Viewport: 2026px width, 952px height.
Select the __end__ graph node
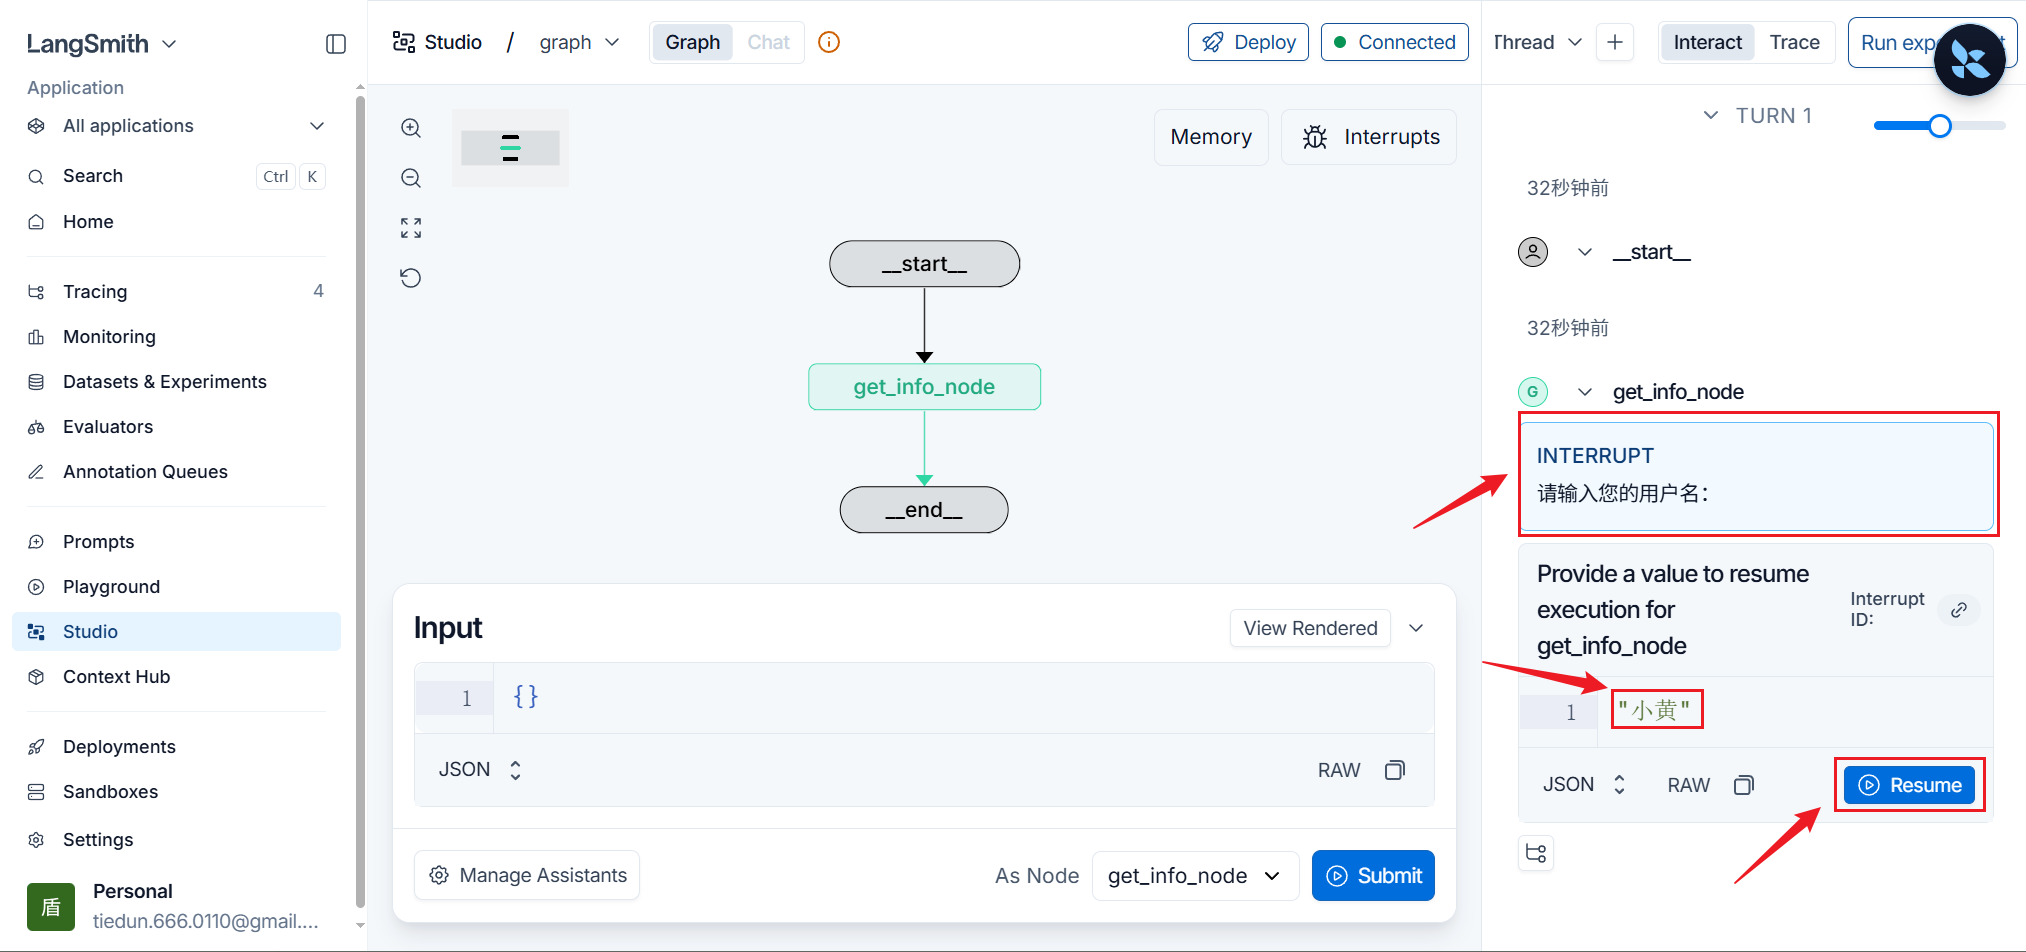click(924, 510)
